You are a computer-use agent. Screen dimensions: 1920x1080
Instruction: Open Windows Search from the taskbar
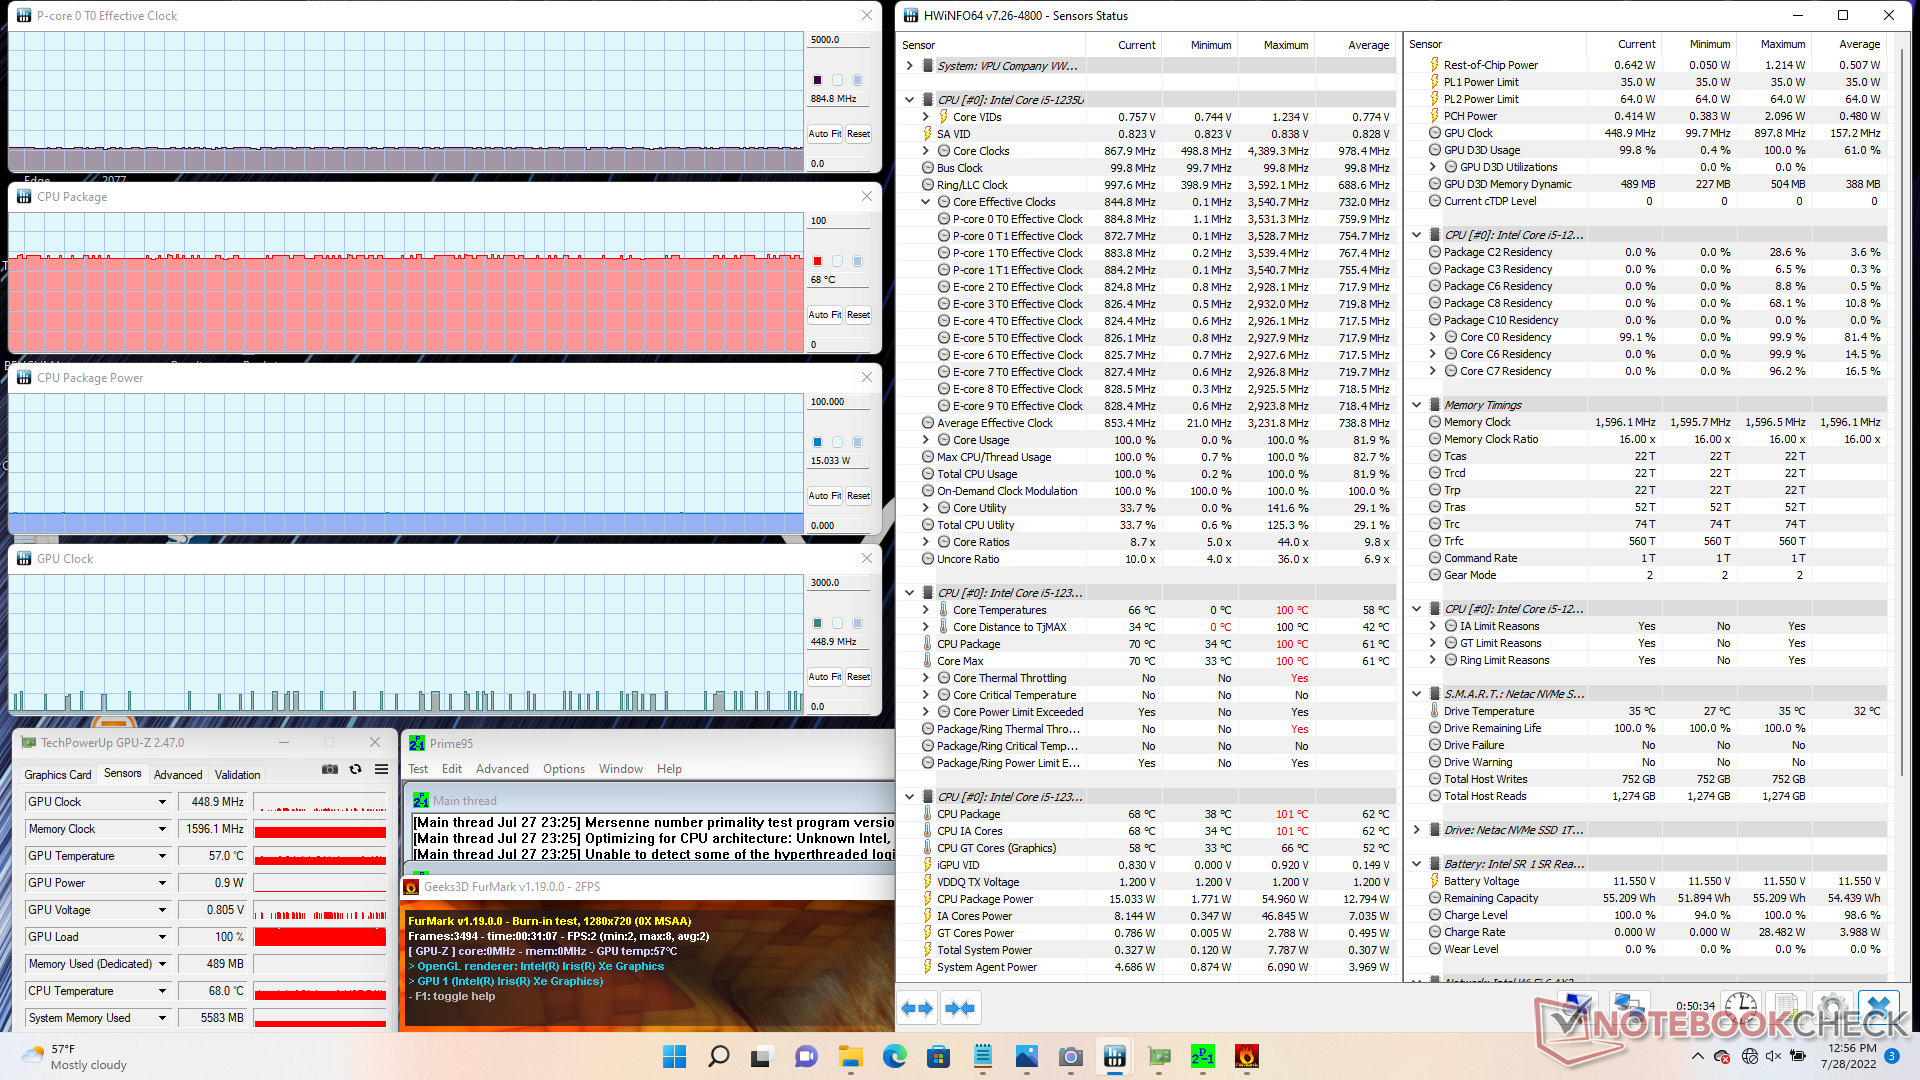pos(718,1056)
